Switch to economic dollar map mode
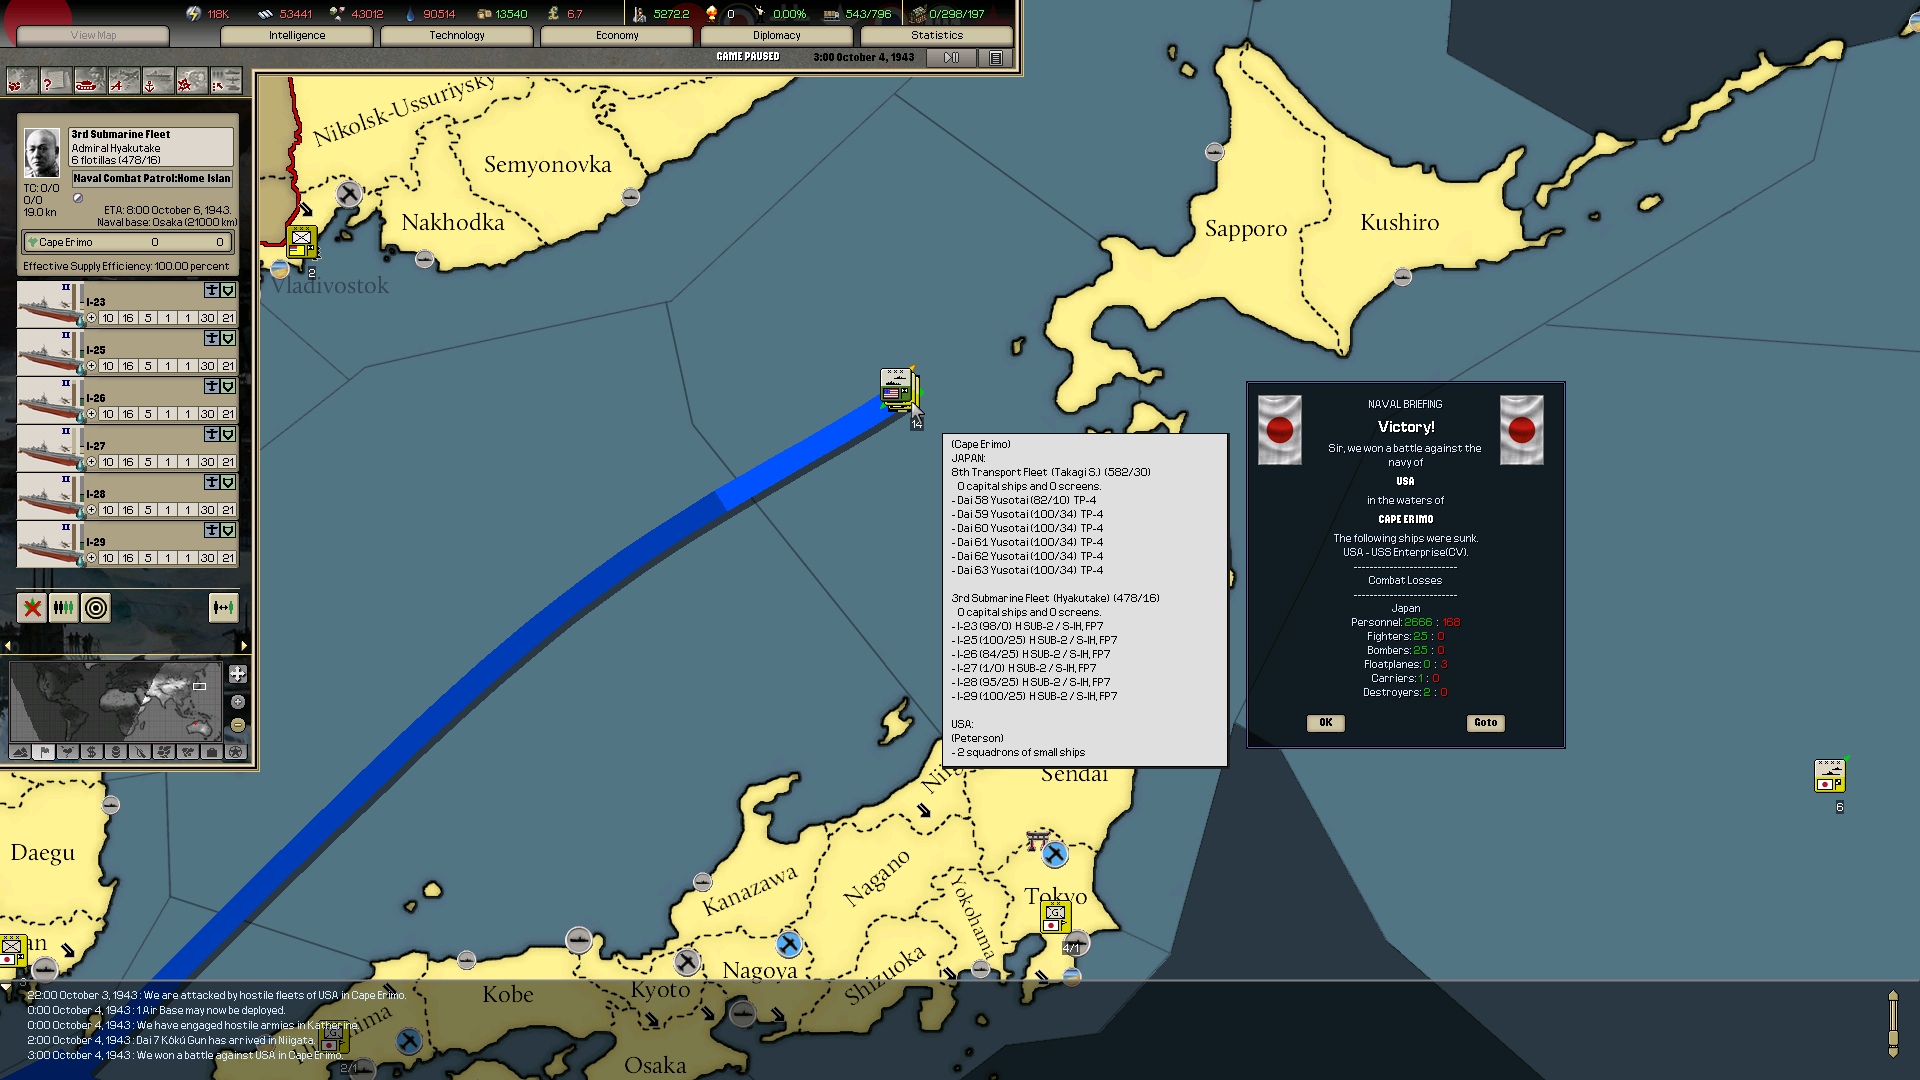This screenshot has width=1920, height=1080. [92, 752]
